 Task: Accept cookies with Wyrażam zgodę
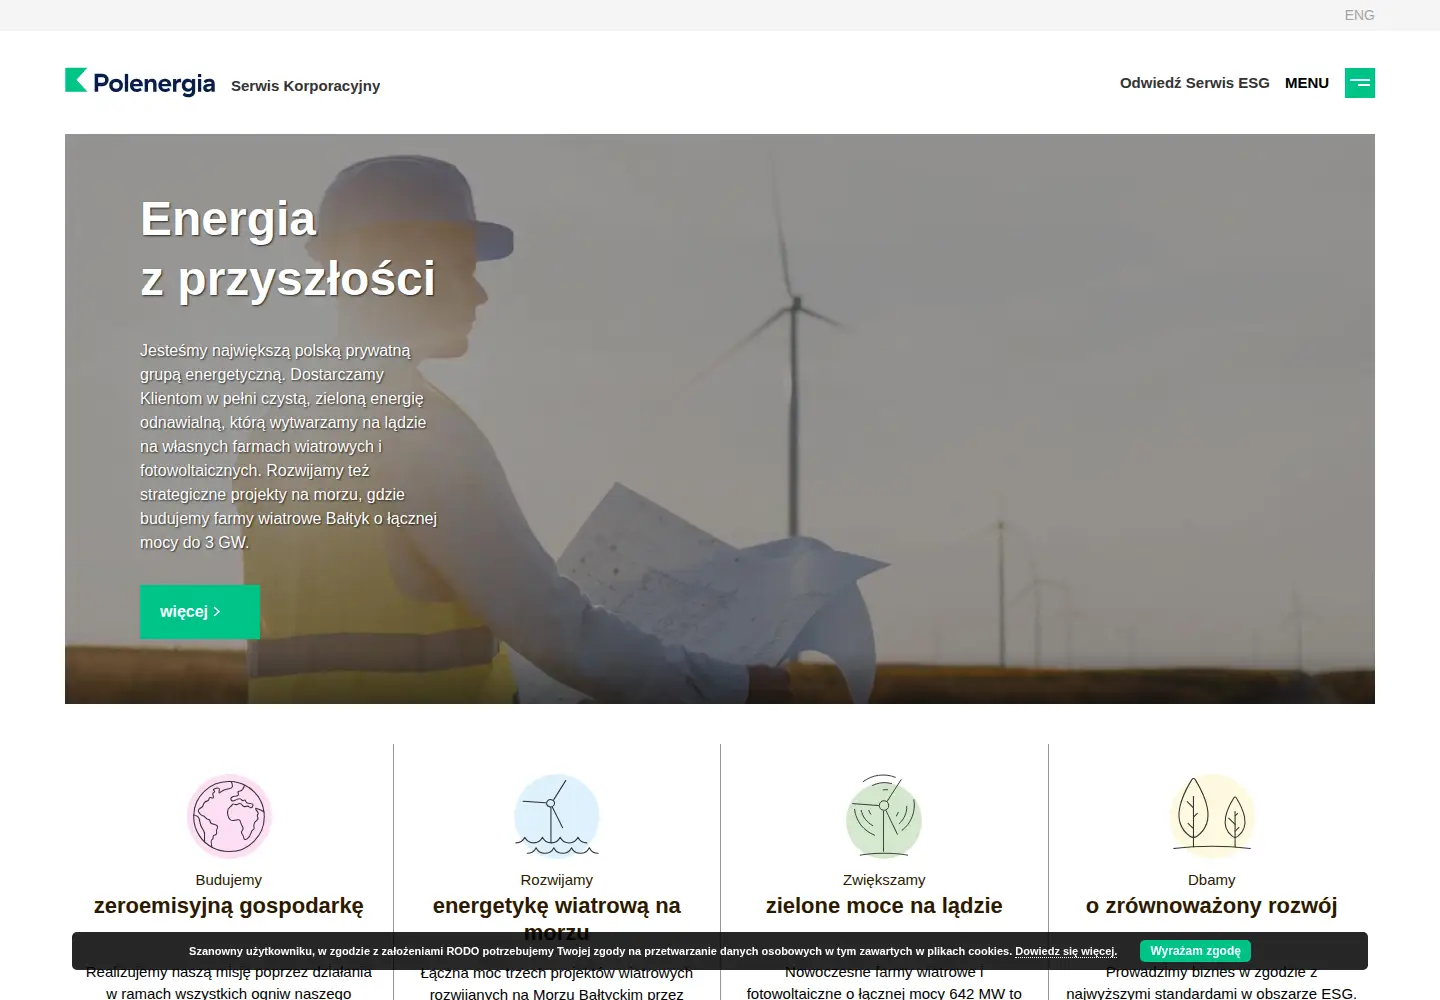pos(1195,951)
